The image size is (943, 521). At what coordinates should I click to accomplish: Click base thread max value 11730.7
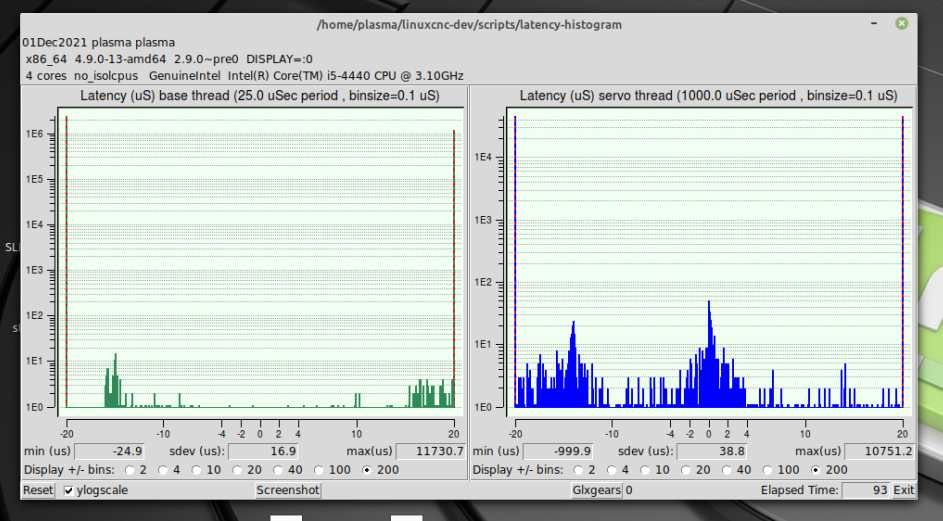point(430,451)
